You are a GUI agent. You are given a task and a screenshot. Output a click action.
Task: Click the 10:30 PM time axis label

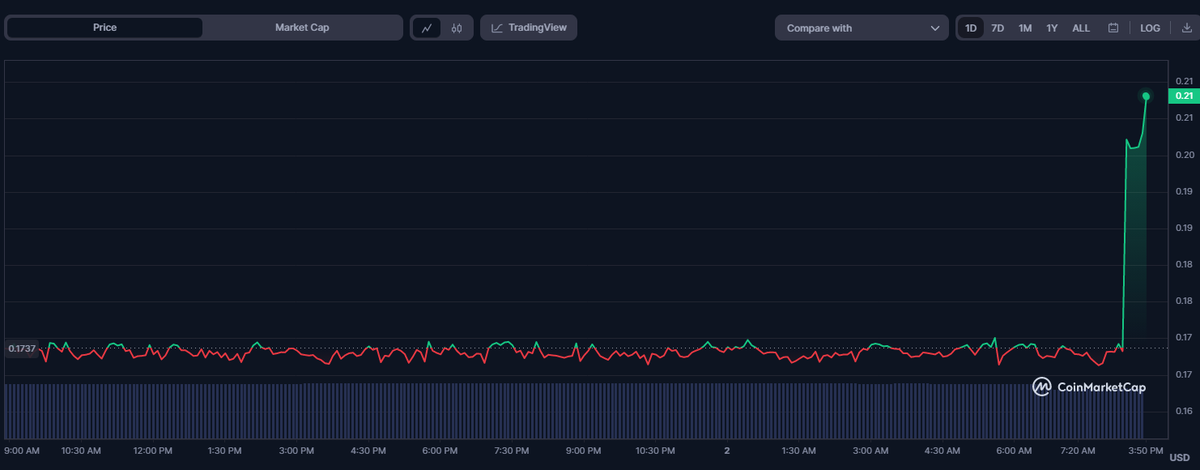[656, 451]
